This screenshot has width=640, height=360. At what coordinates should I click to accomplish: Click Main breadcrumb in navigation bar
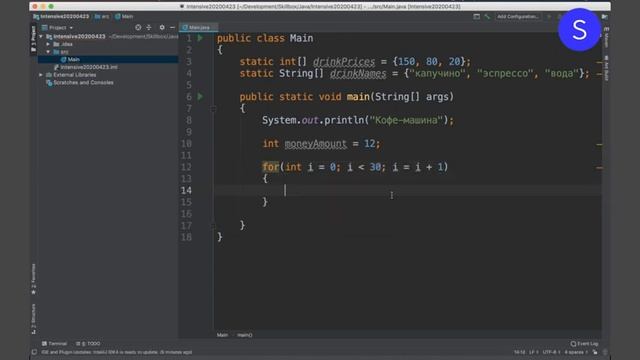click(124, 17)
